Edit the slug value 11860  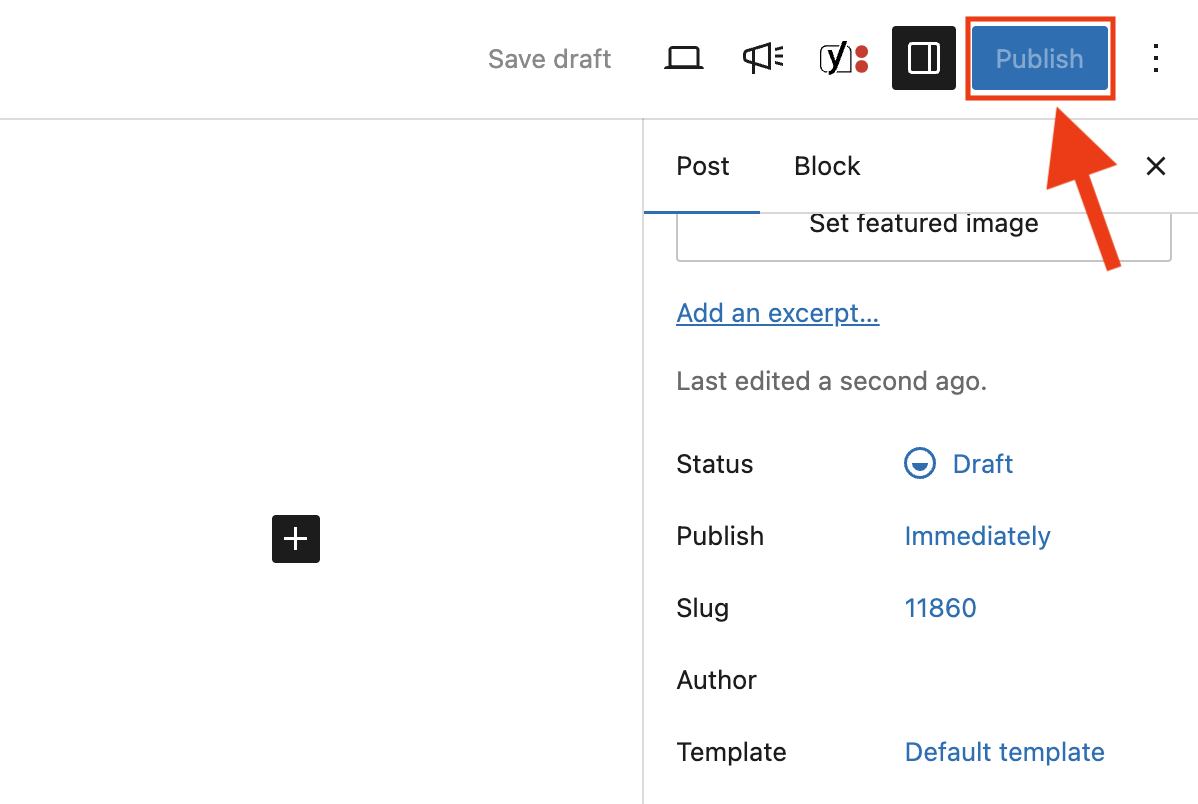(940, 608)
